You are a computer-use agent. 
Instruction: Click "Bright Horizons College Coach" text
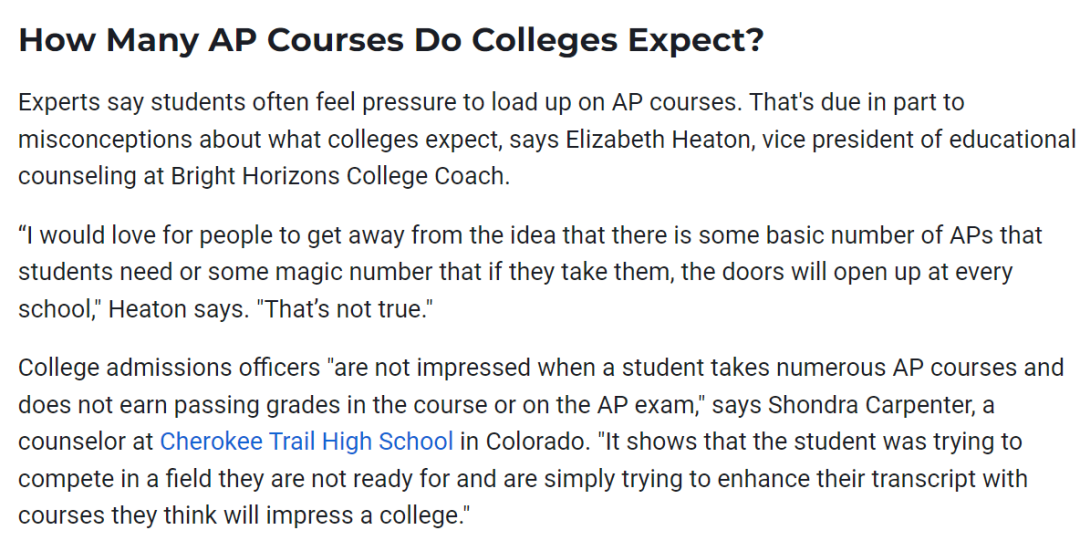[x=339, y=176]
